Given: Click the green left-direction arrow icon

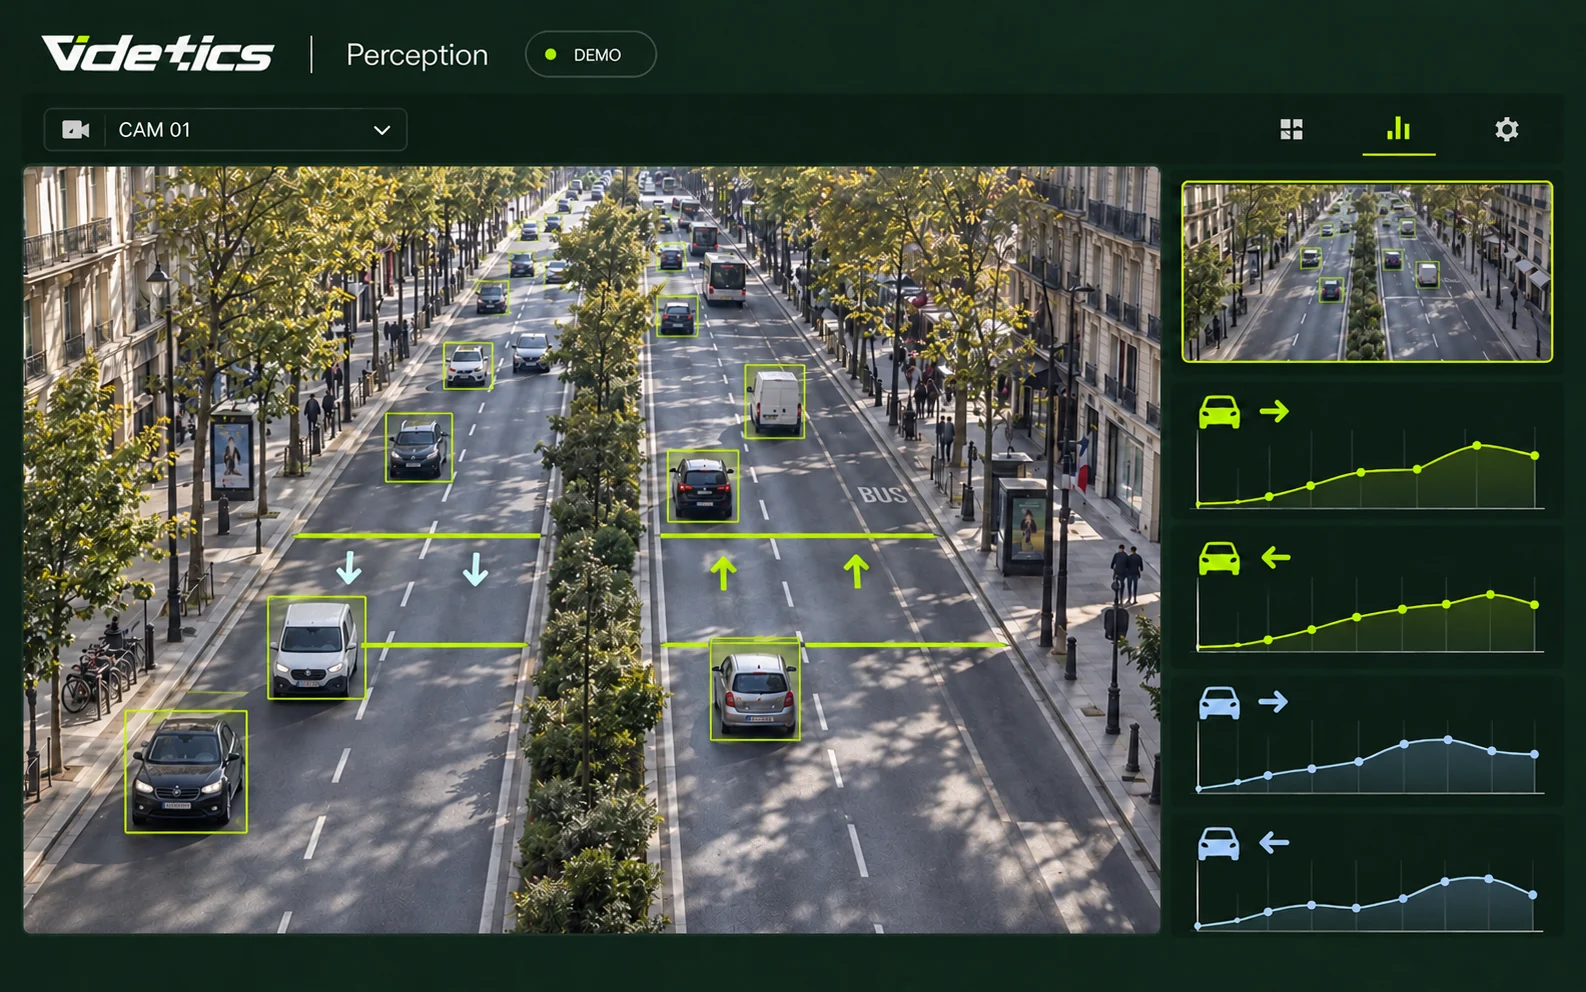Looking at the screenshot, I should [1275, 557].
